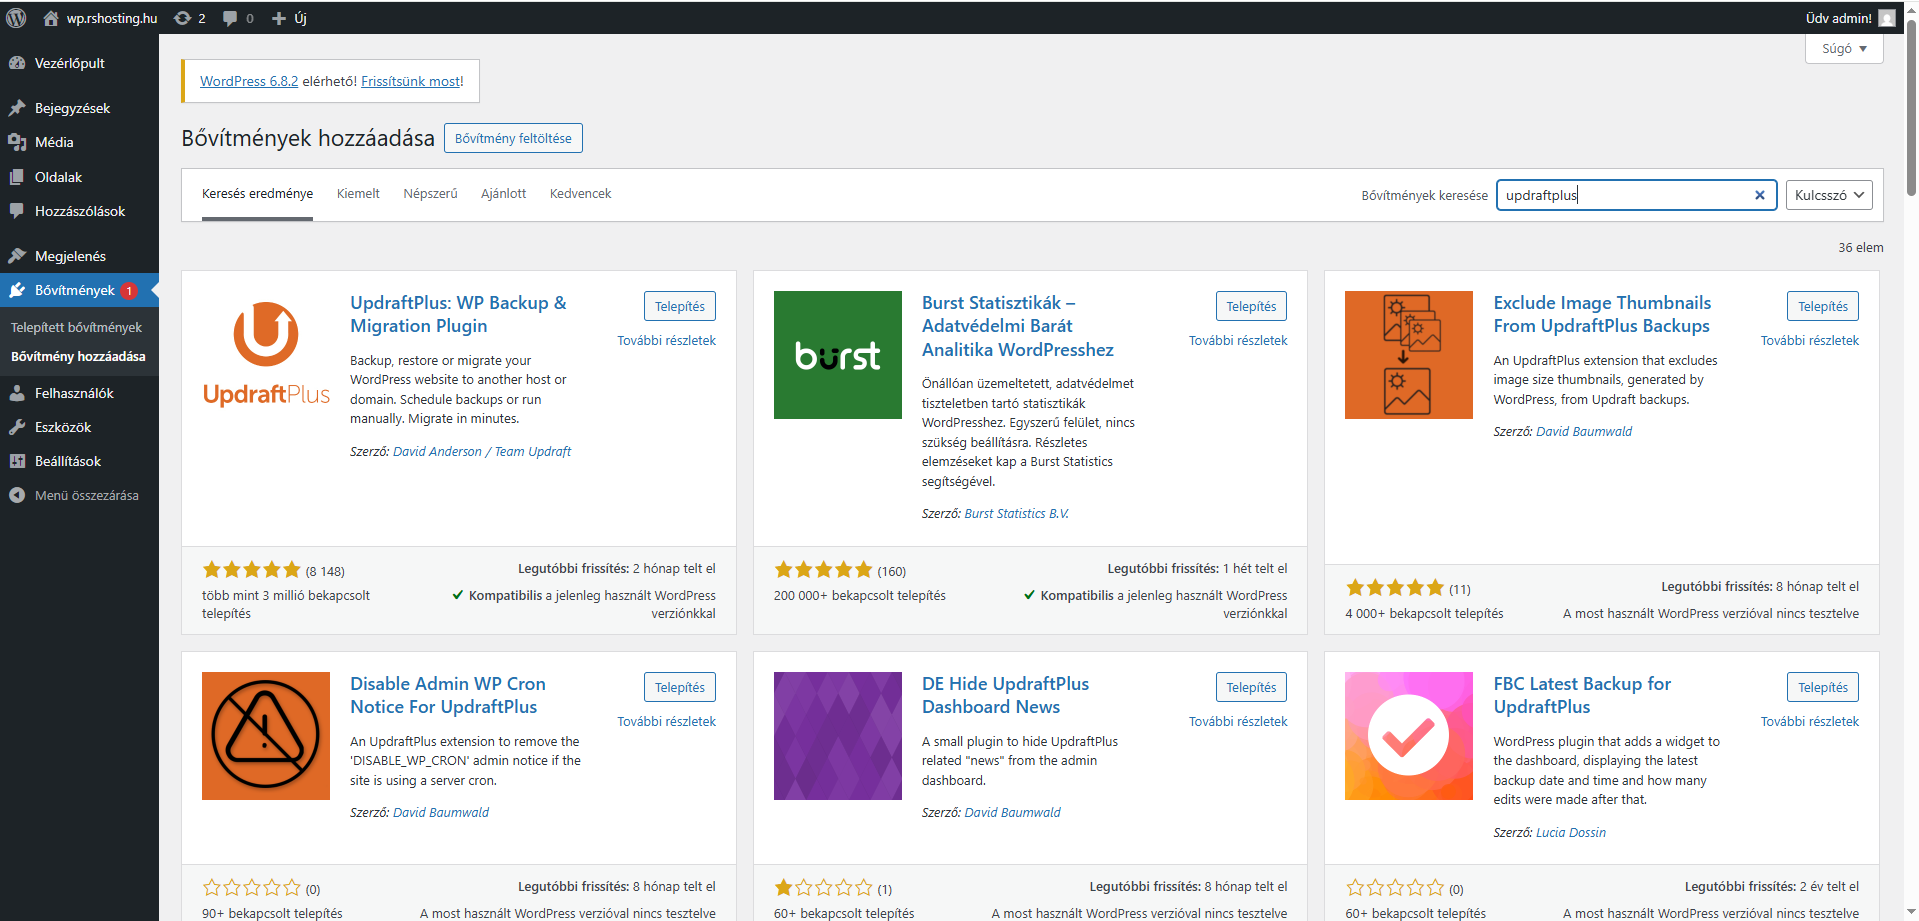Clear the search field with the X icon
1919x921 pixels.
(1759, 195)
